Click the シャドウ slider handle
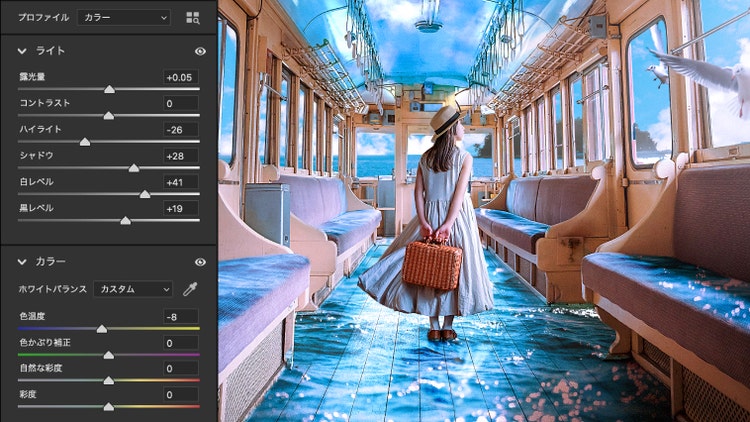 coord(134,168)
